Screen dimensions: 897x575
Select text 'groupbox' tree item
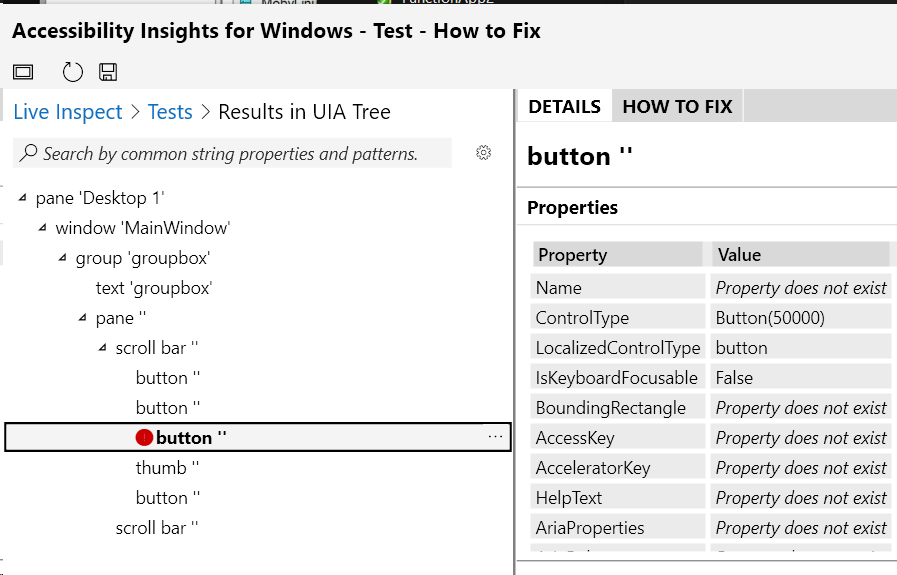click(x=154, y=288)
